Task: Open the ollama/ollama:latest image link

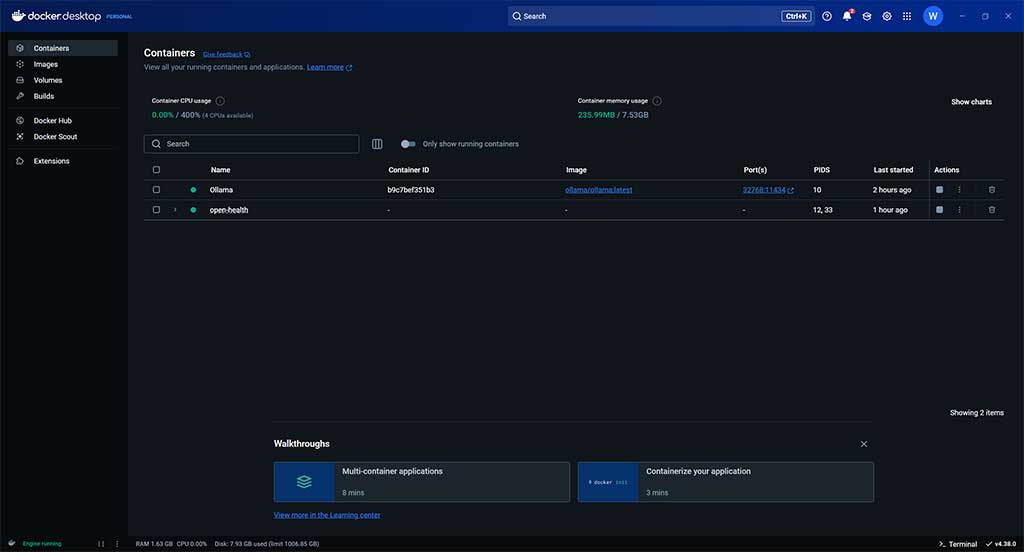Action: (598, 190)
